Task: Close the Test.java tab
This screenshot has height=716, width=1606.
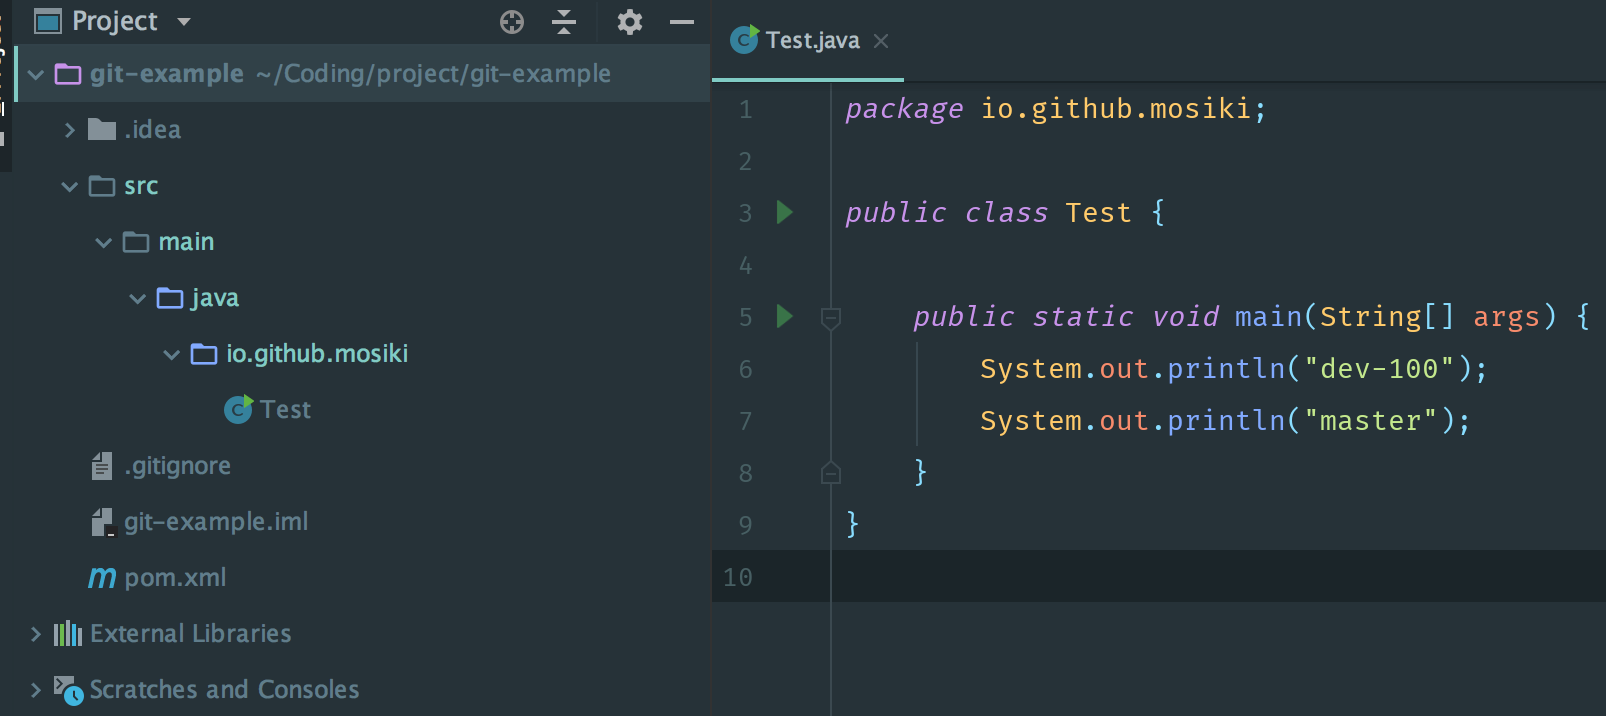Action: coord(881,41)
